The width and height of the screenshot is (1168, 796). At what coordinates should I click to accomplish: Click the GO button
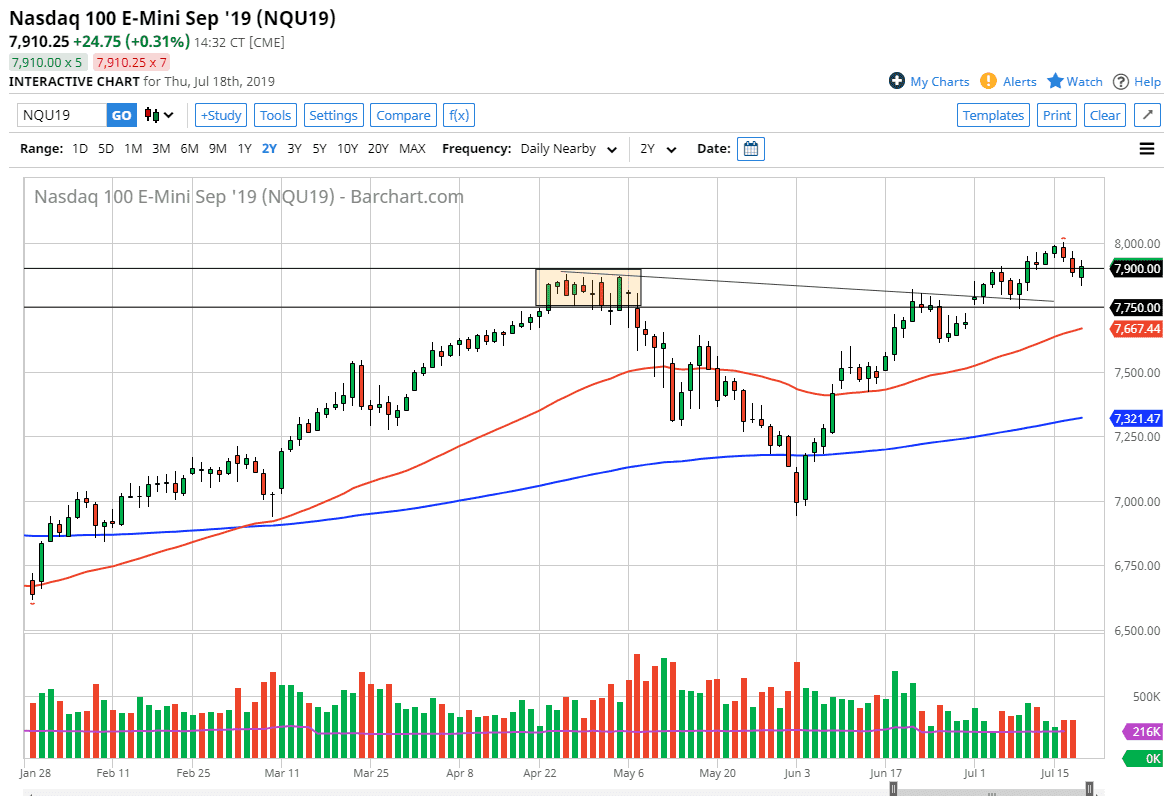121,115
